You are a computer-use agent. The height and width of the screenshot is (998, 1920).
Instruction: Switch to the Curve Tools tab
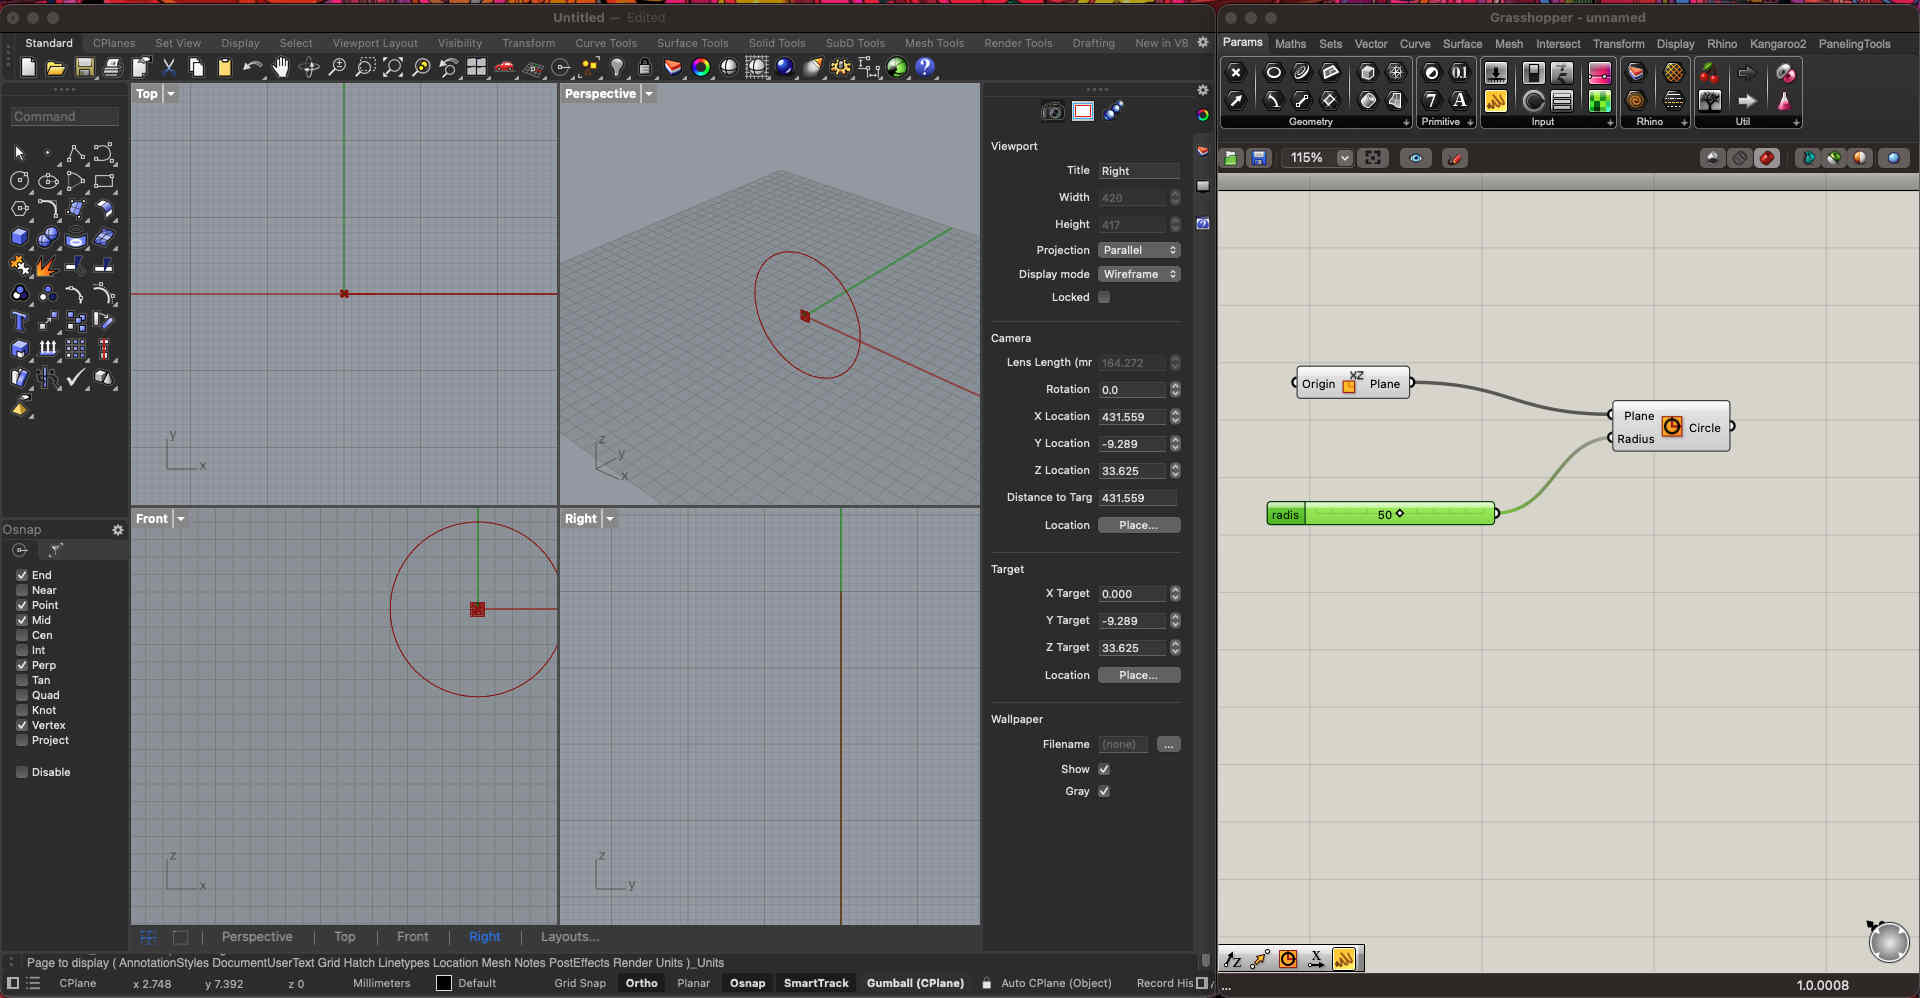pos(605,43)
